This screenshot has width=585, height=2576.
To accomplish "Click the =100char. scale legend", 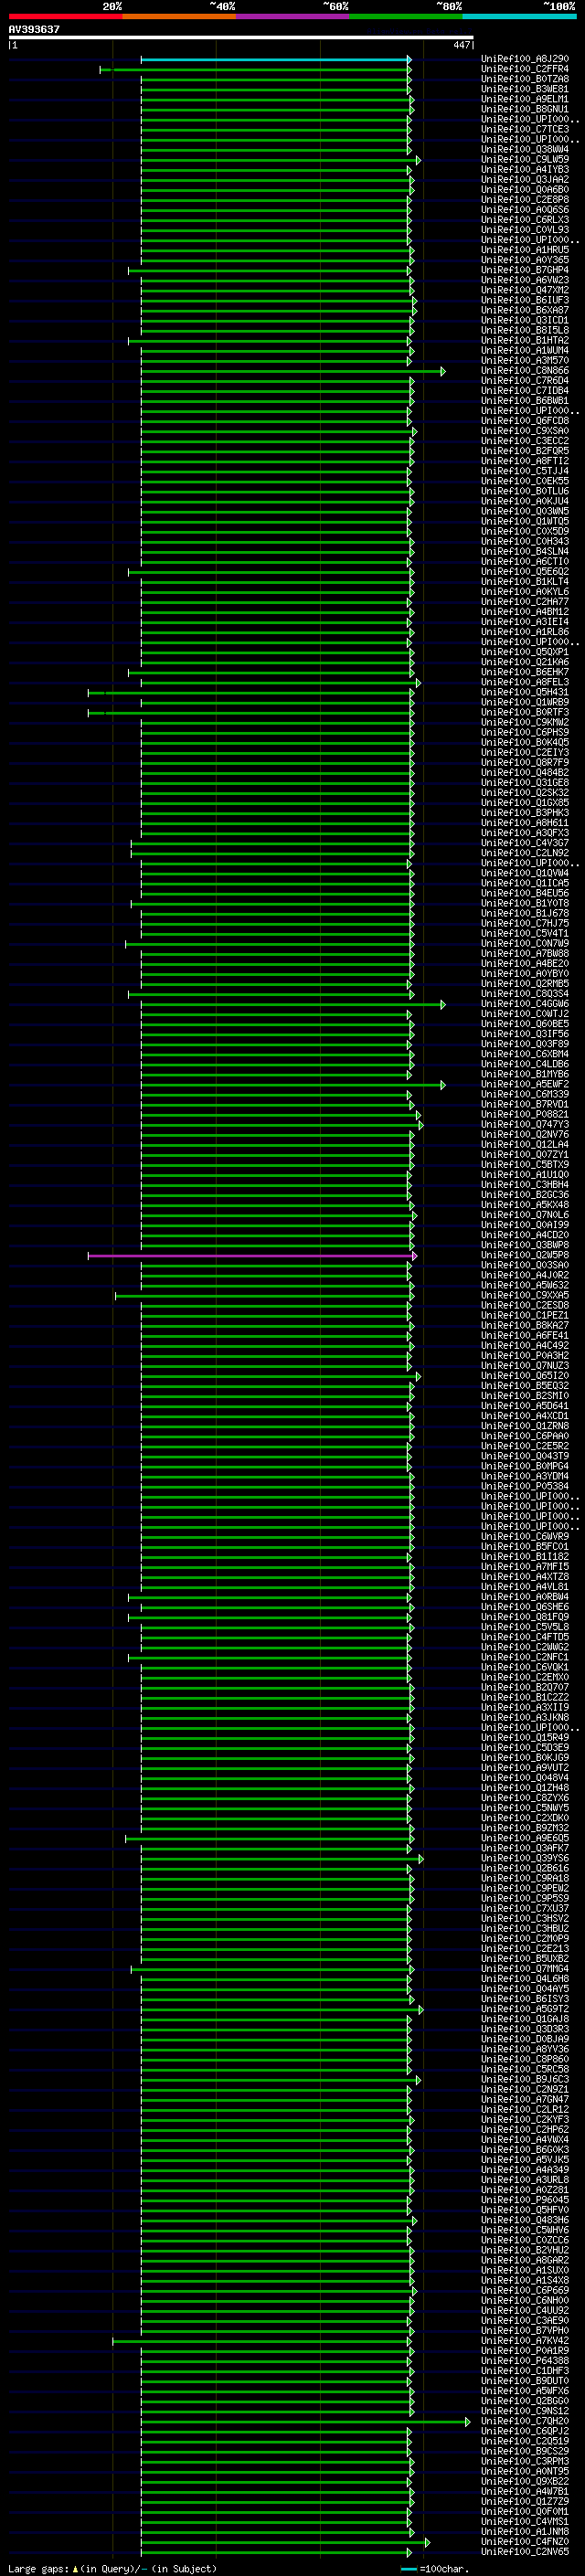I will click(433, 2569).
